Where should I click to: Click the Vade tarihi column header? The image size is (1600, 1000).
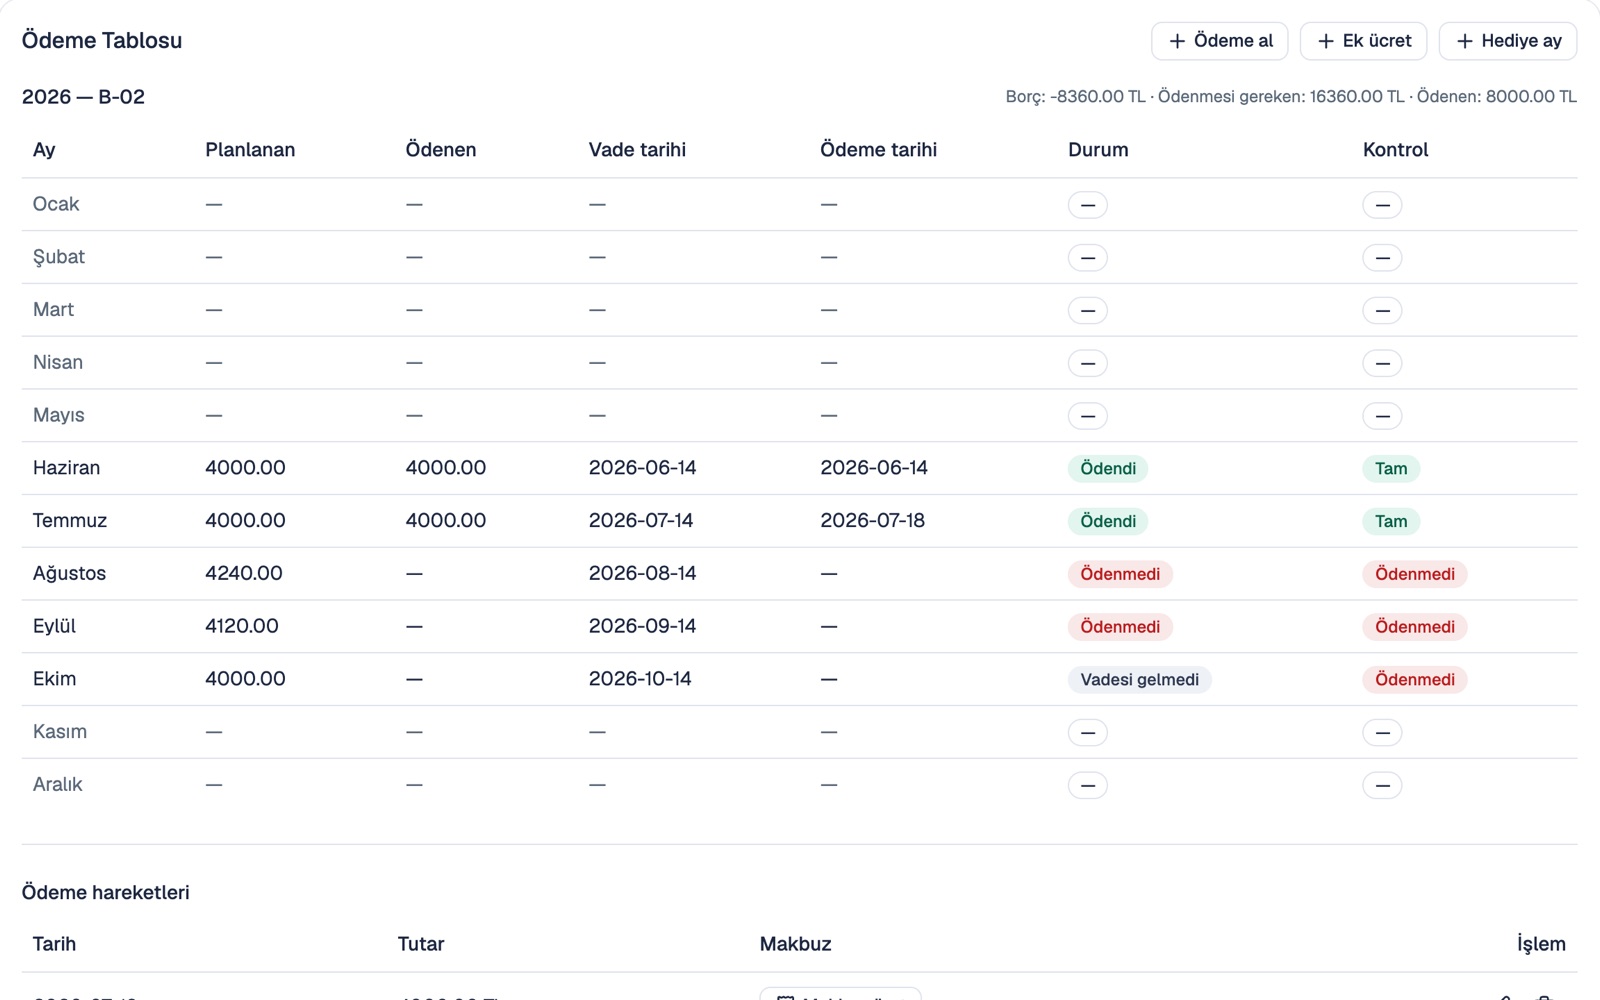coord(637,150)
